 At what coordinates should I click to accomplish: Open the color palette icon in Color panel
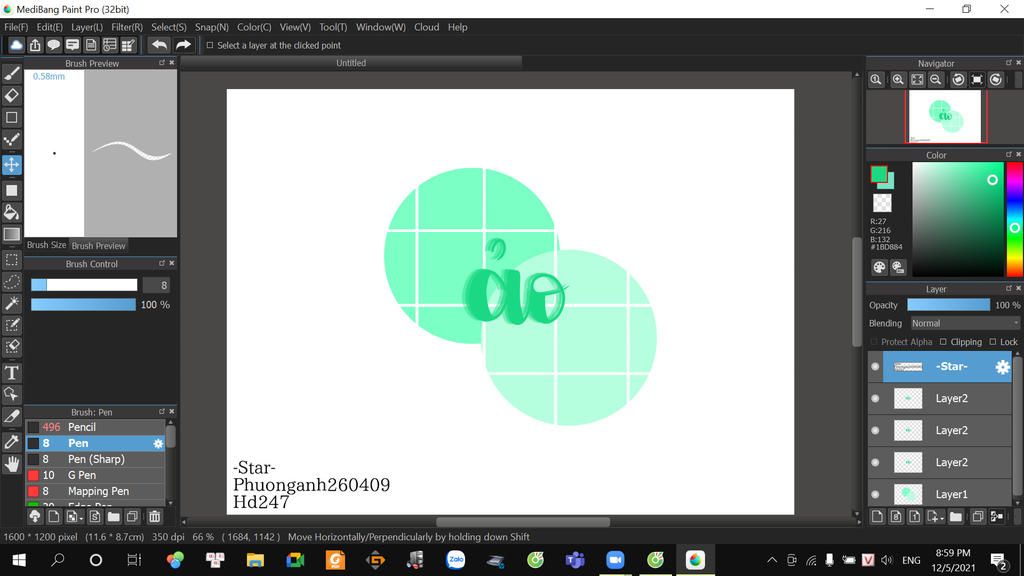879,267
